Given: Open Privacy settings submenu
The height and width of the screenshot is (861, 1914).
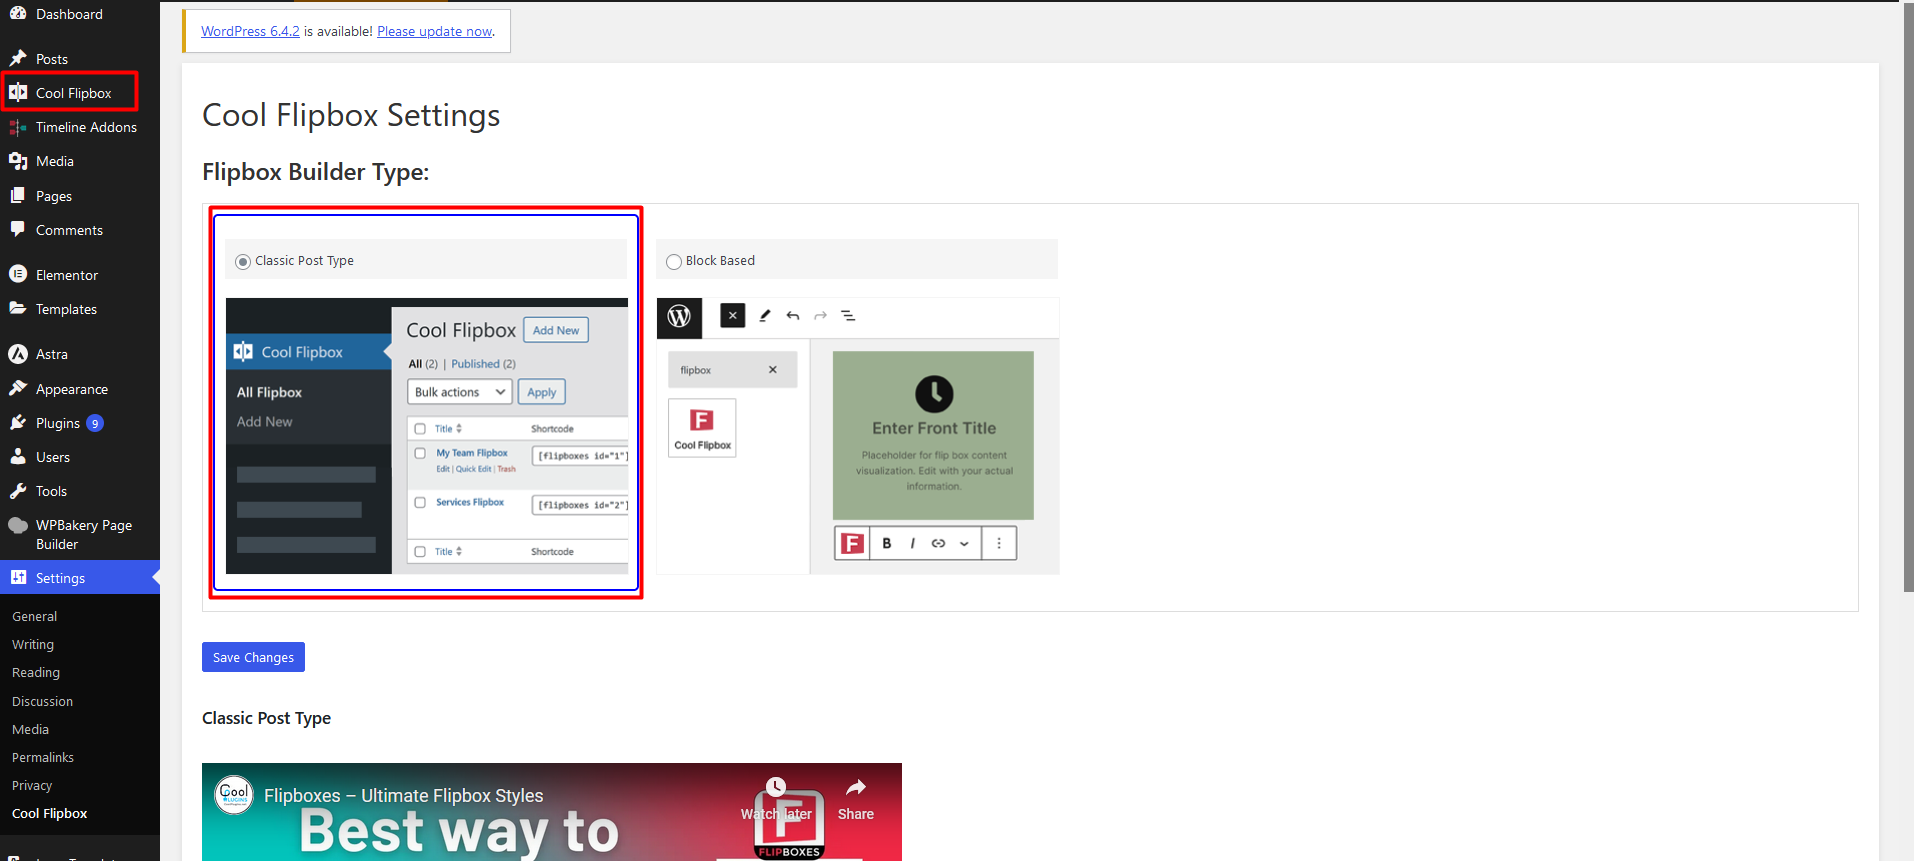Looking at the screenshot, I should pyautogui.click(x=32, y=785).
